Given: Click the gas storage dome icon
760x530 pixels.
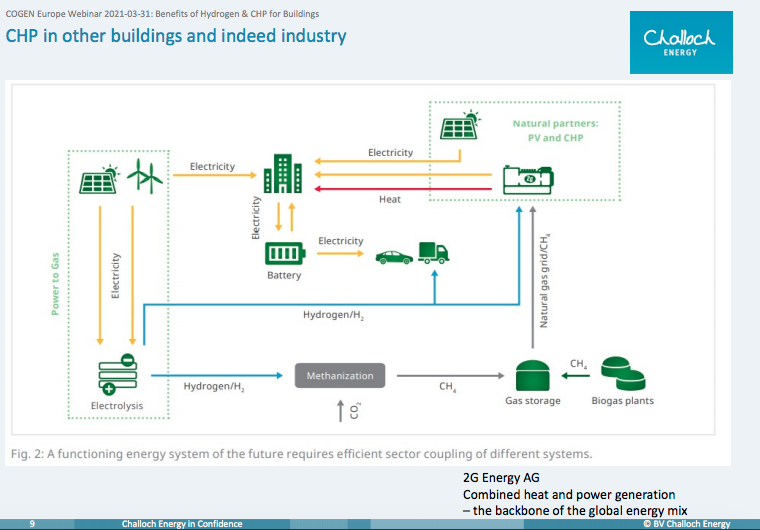Looking at the screenshot, I should (x=532, y=377).
